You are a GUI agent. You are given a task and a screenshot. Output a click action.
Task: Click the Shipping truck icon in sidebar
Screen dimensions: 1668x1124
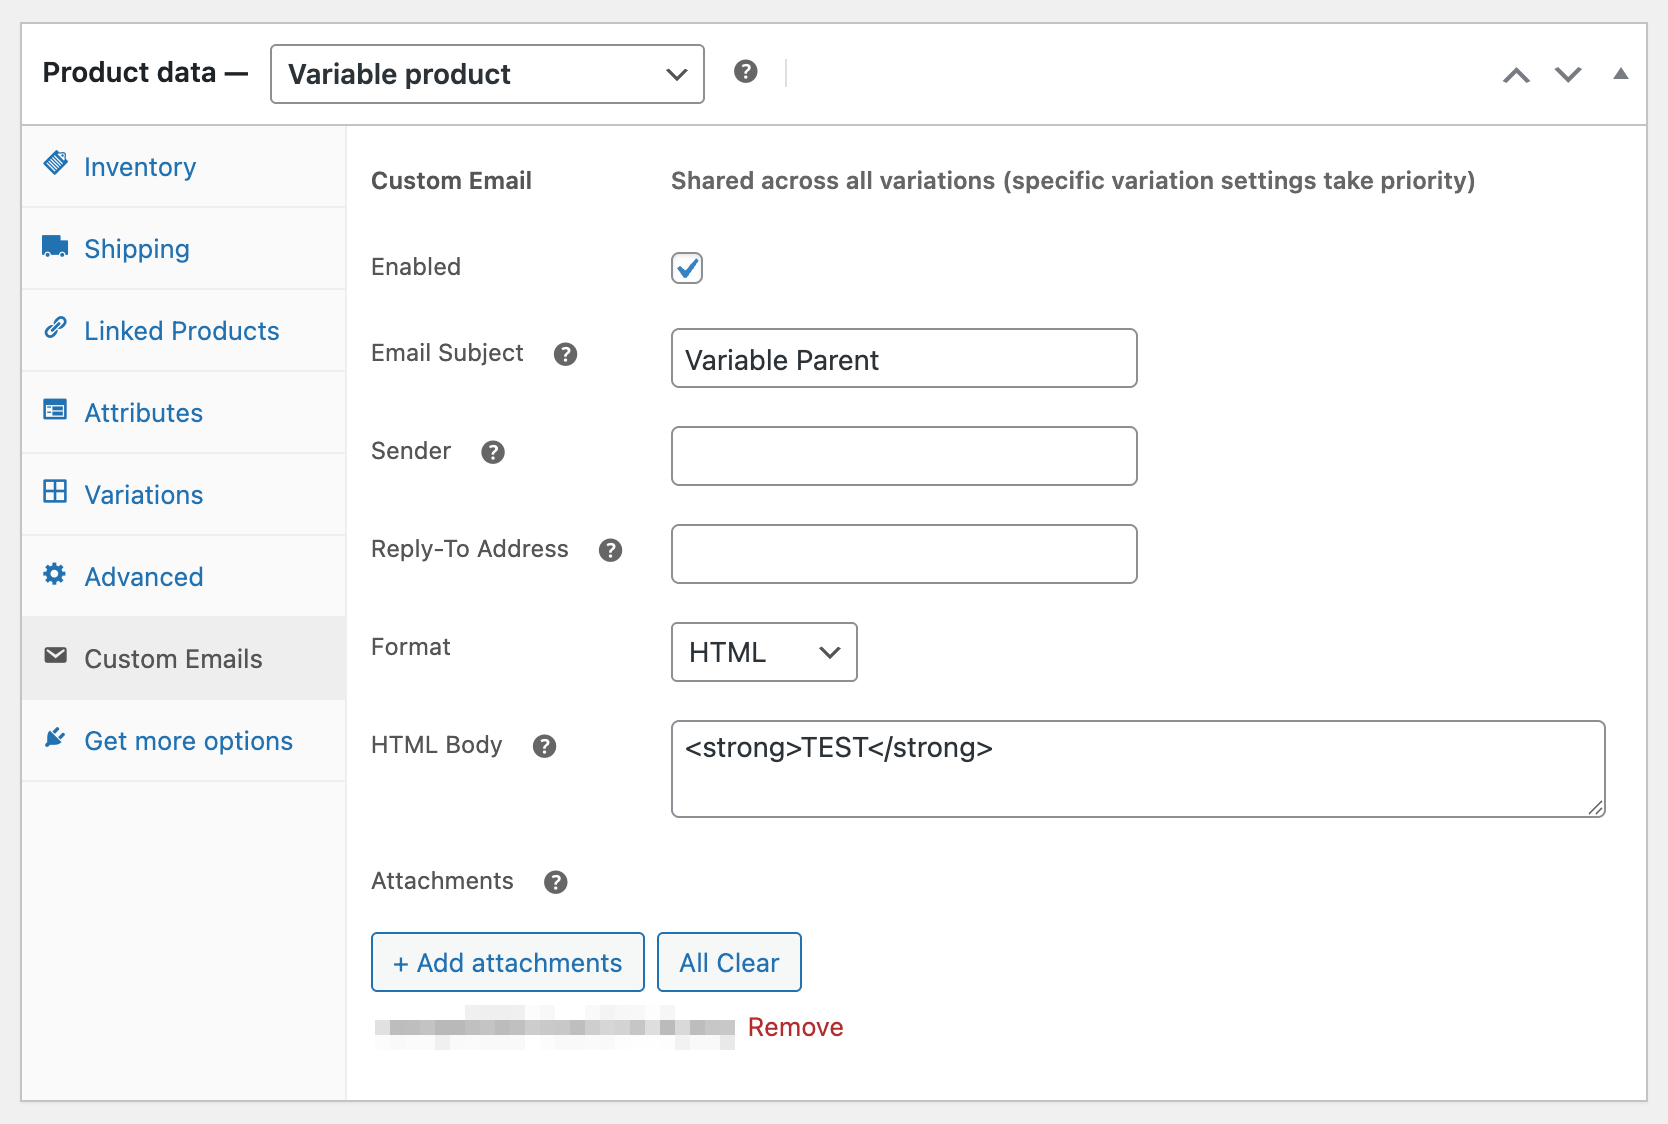[55, 246]
